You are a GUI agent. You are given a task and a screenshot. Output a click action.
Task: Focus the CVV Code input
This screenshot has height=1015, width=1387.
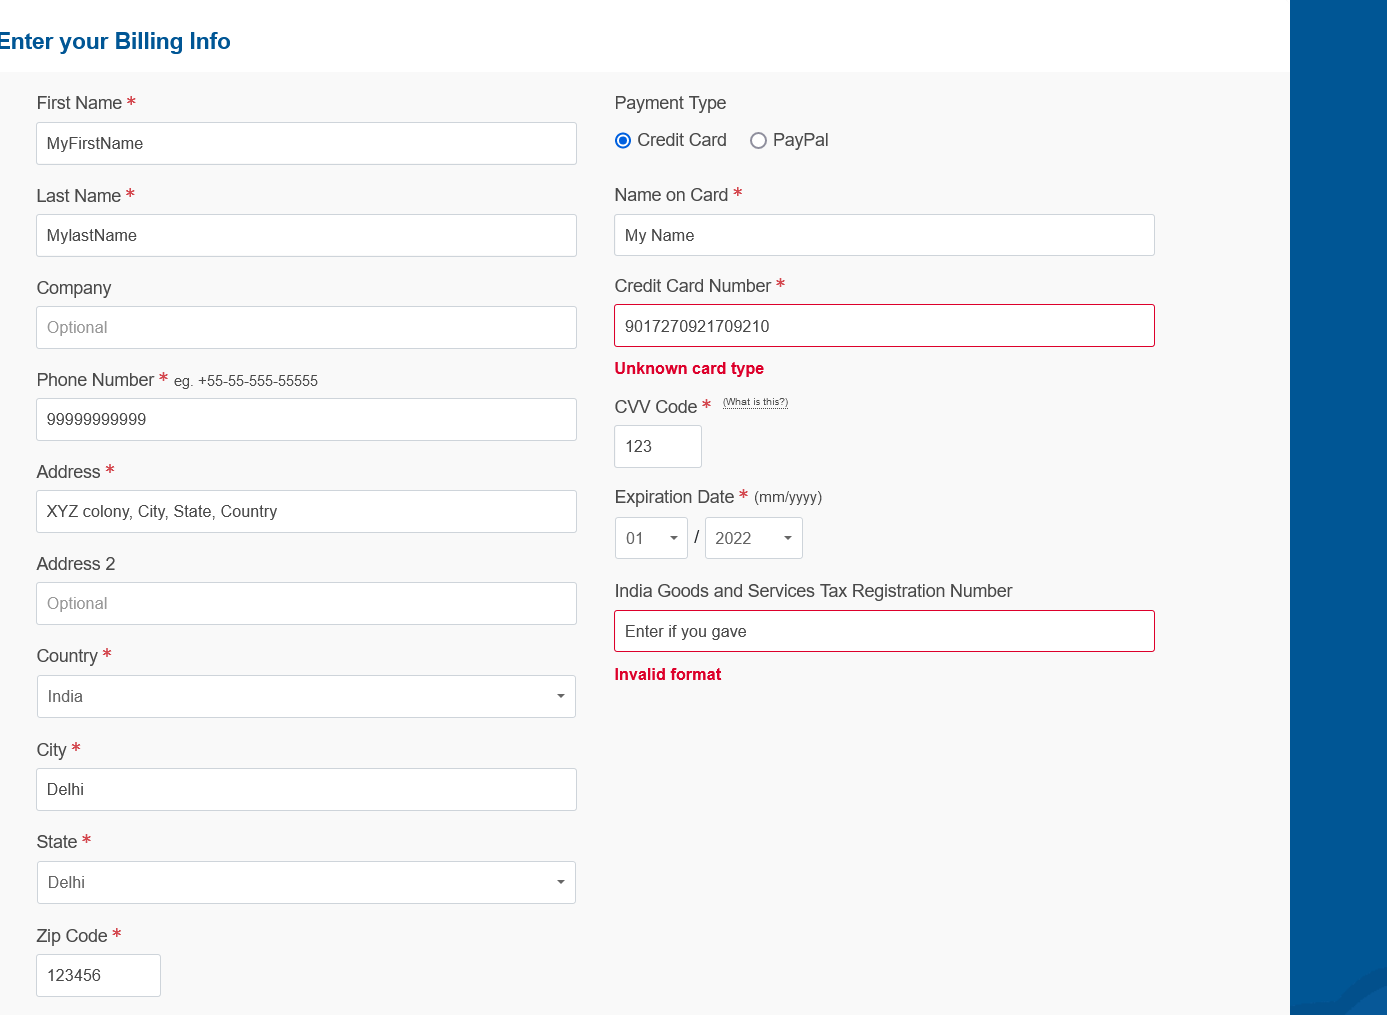click(657, 446)
